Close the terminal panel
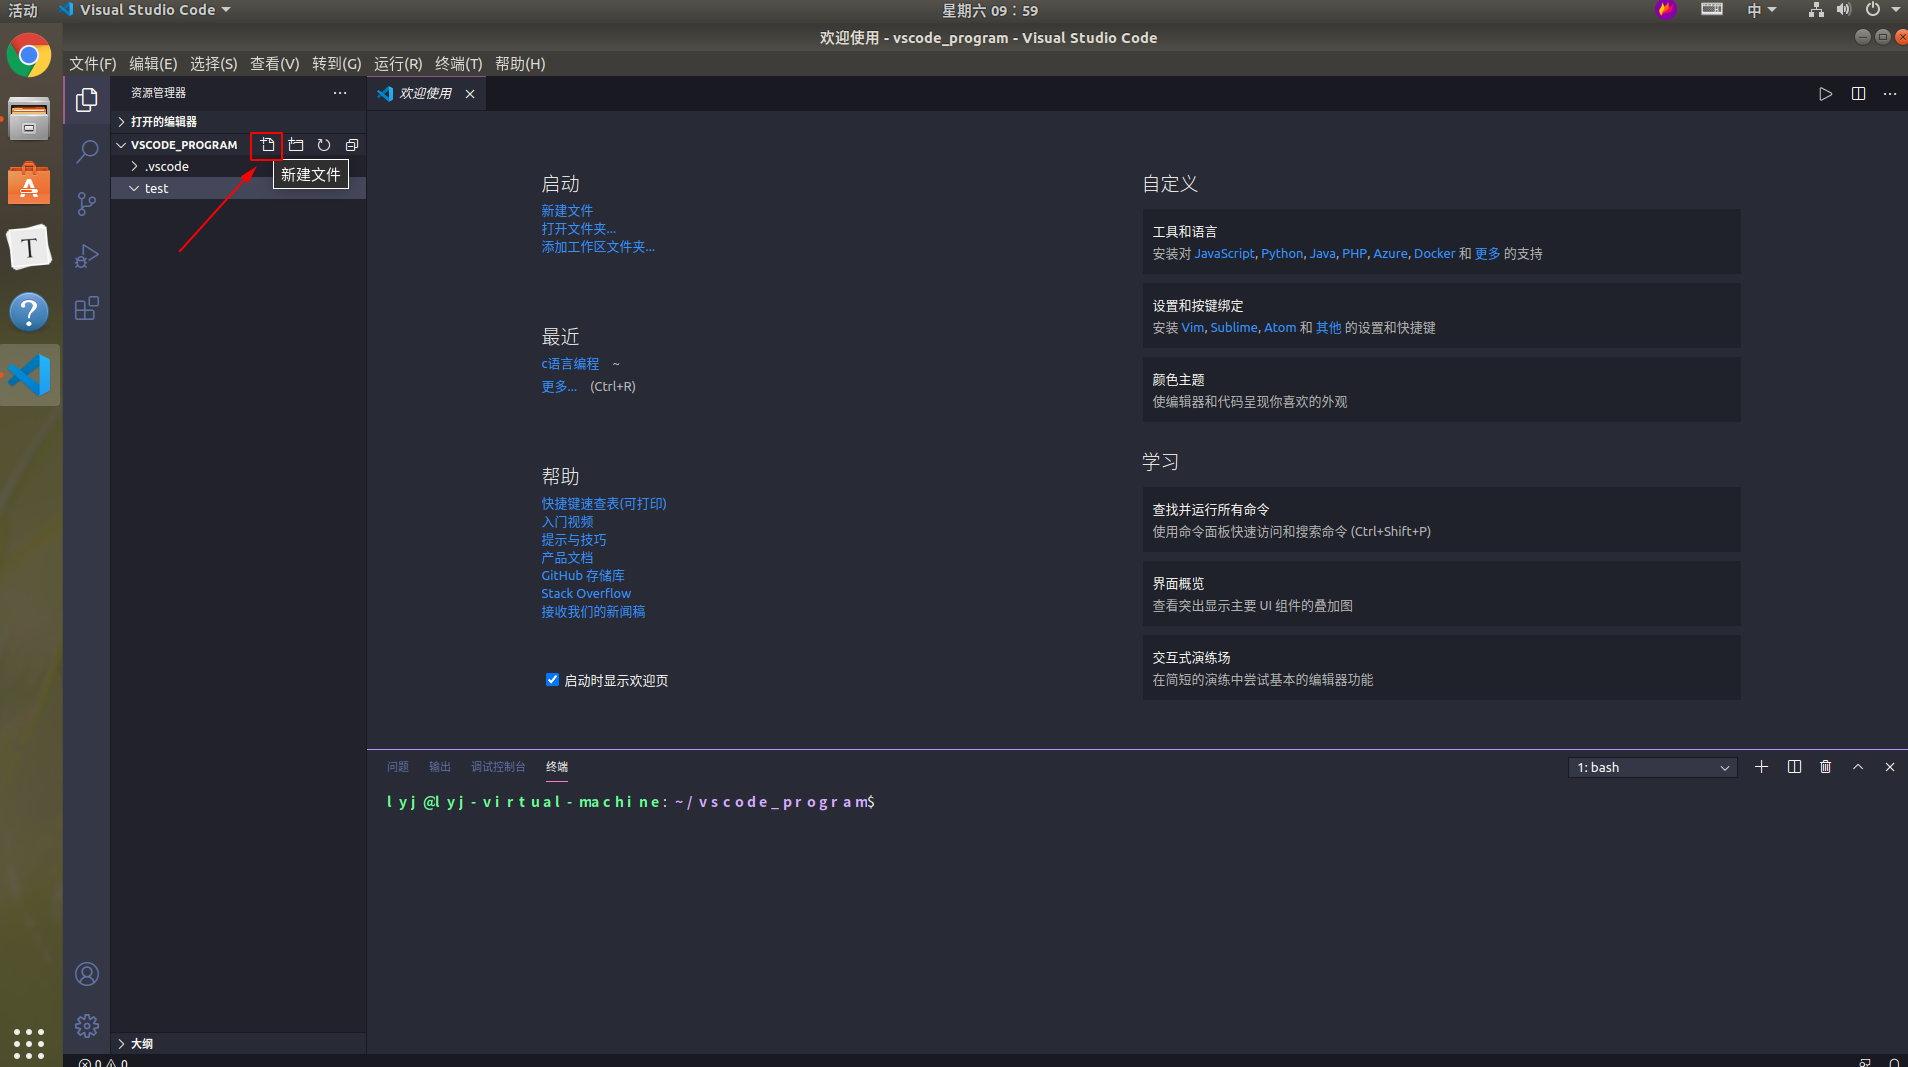The image size is (1908, 1067). coord(1890,767)
